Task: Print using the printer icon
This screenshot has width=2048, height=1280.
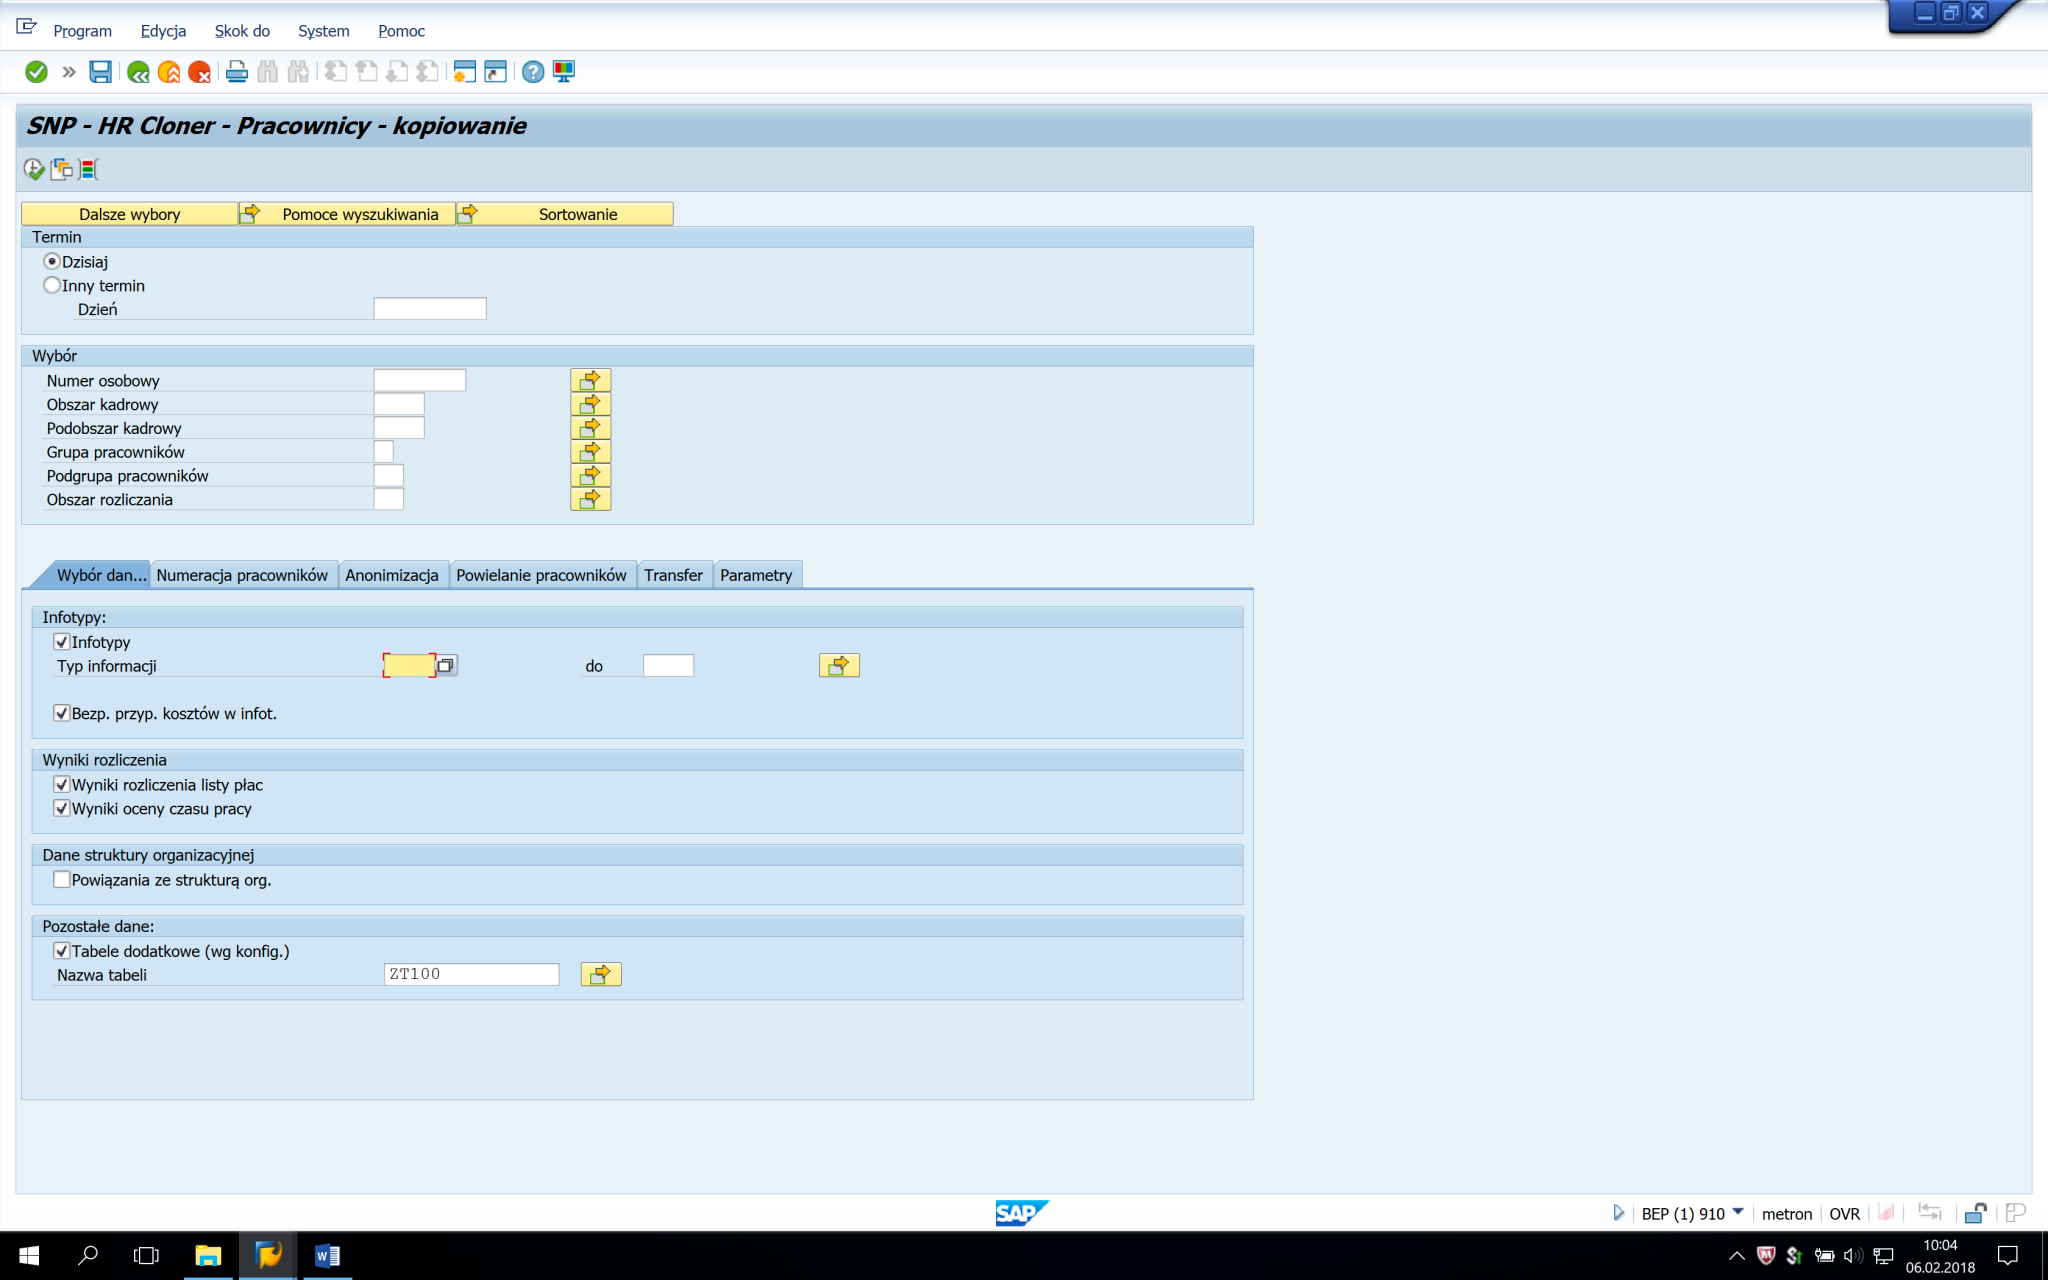Action: pyautogui.click(x=237, y=72)
